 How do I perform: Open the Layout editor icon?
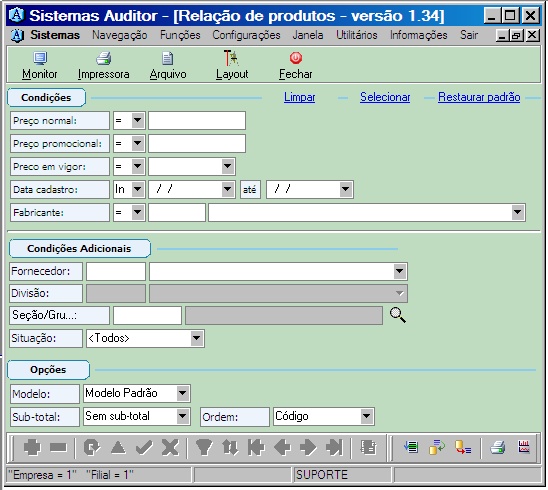click(231, 58)
